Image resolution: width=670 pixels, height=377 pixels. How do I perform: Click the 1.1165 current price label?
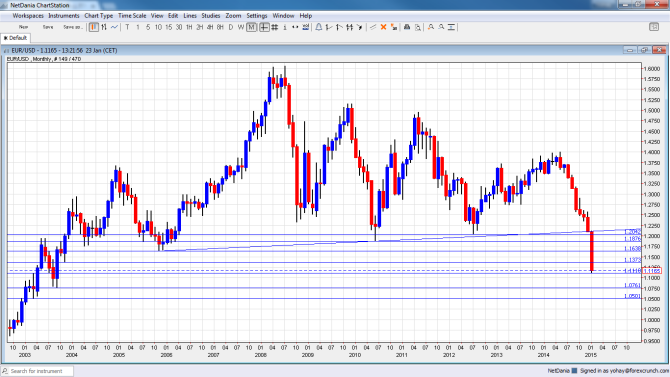(x=652, y=271)
